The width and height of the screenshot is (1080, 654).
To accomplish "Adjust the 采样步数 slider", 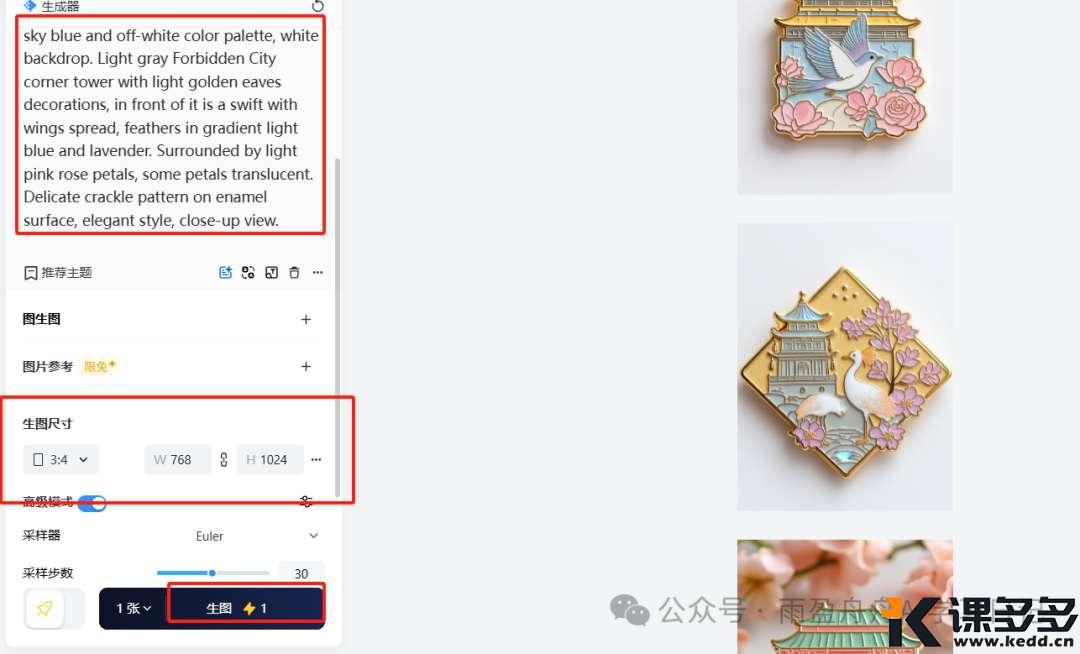I will (x=213, y=573).
